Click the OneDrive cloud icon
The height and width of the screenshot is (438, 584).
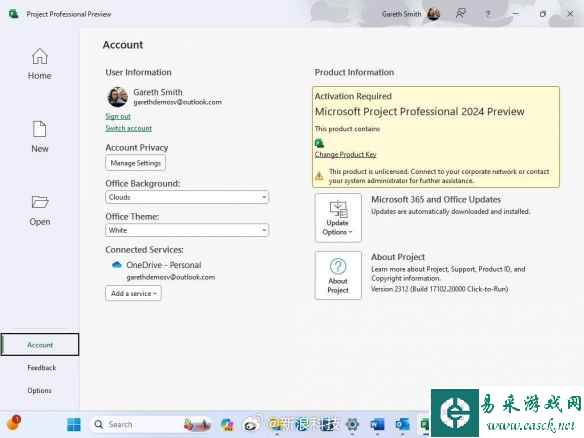(117, 265)
